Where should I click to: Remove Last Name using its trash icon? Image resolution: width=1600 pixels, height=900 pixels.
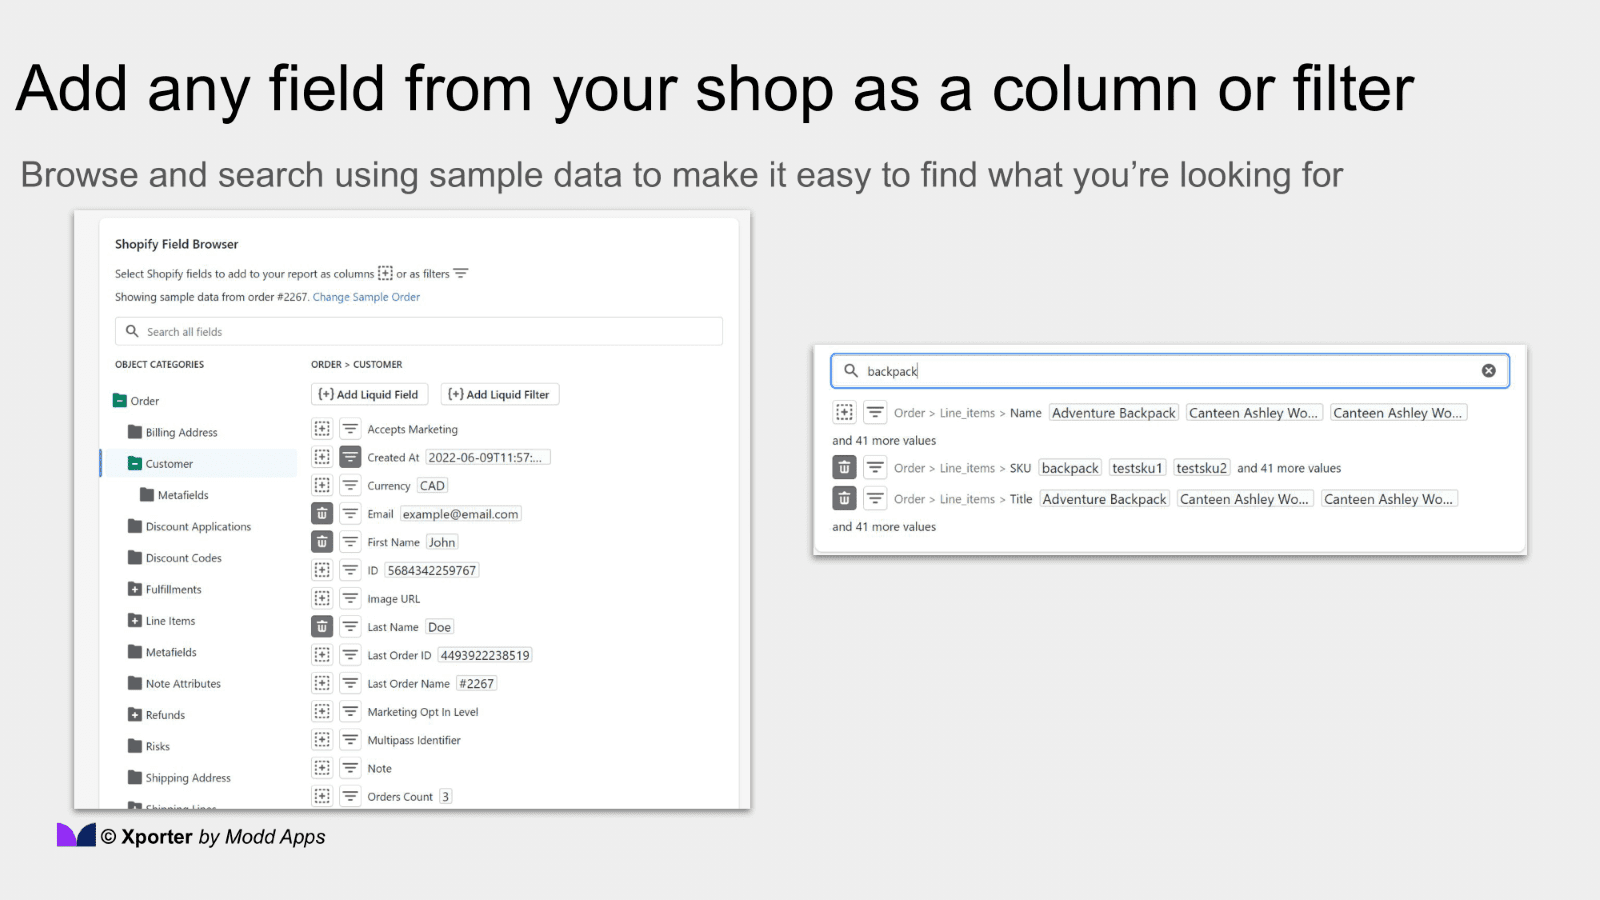pyautogui.click(x=322, y=626)
